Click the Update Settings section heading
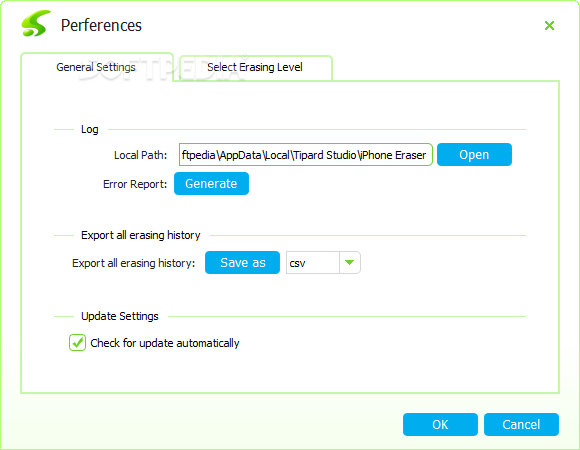 click(120, 316)
